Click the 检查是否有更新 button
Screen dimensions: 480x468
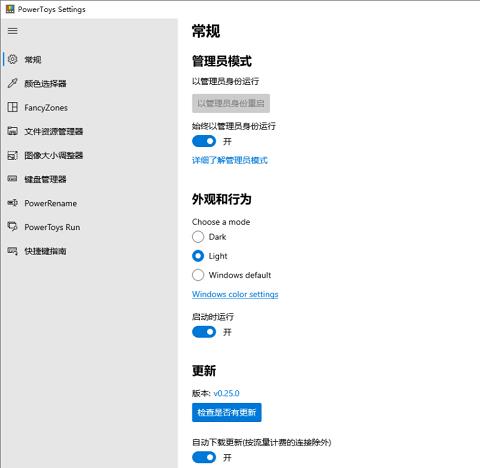click(227, 412)
